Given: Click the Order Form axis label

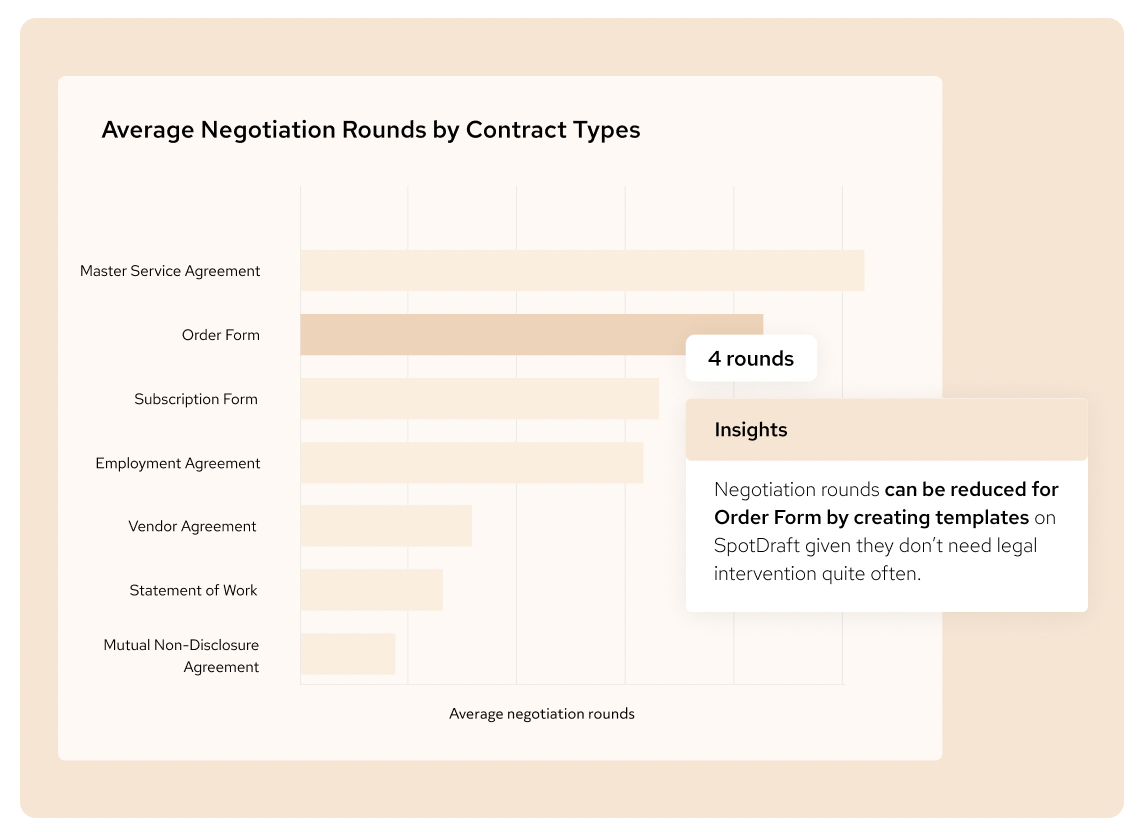Looking at the screenshot, I should click(x=221, y=335).
